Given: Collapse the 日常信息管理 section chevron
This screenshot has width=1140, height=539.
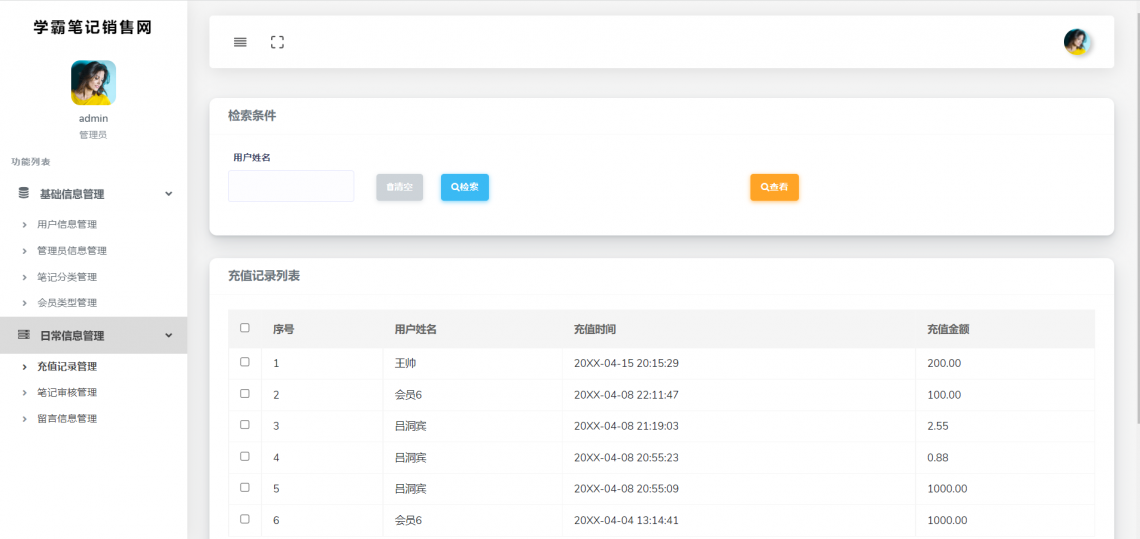Looking at the screenshot, I should pyautogui.click(x=169, y=335).
